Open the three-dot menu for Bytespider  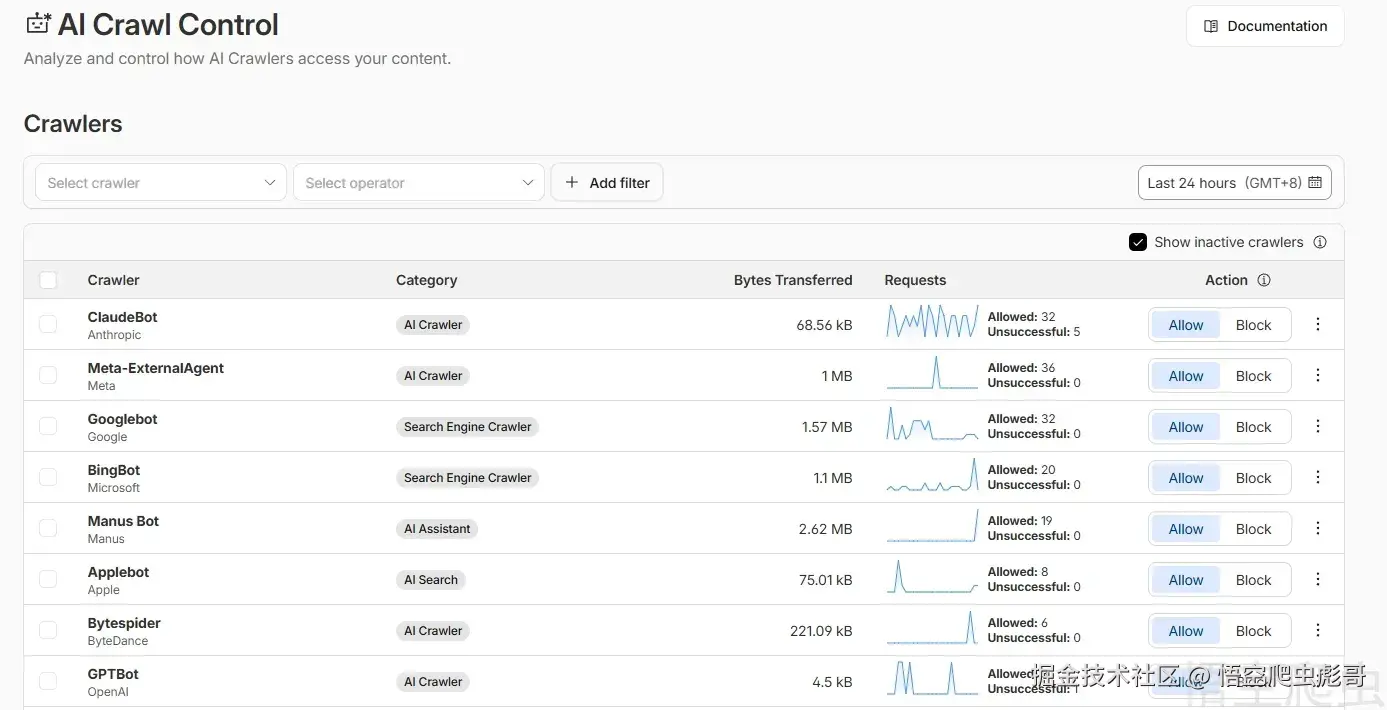click(x=1318, y=630)
